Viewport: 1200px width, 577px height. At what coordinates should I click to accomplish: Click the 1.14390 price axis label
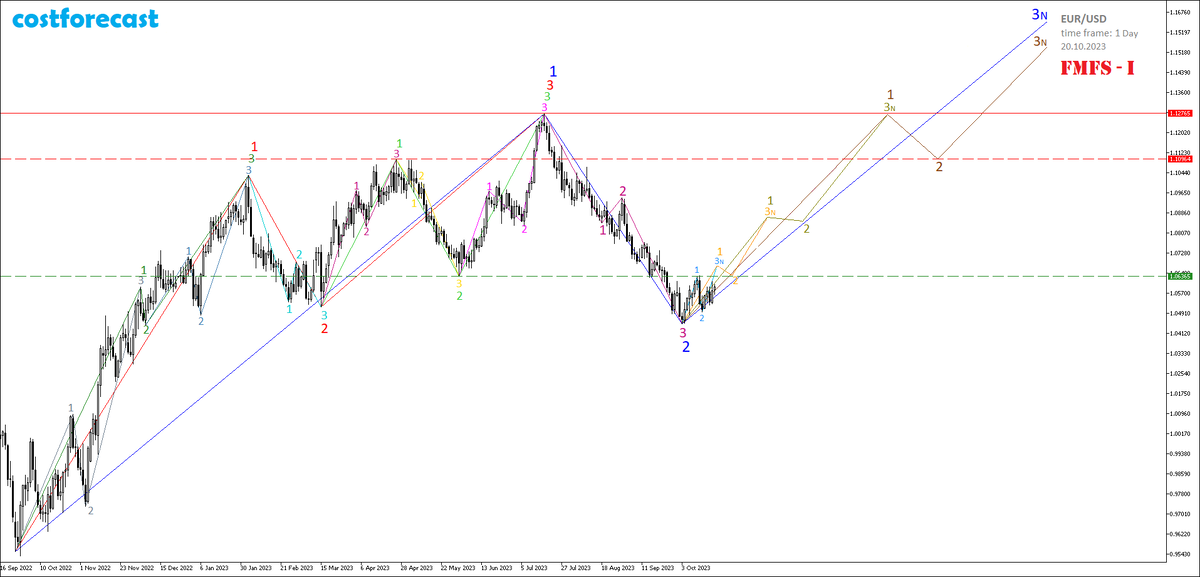pyautogui.click(x=1180, y=72)
